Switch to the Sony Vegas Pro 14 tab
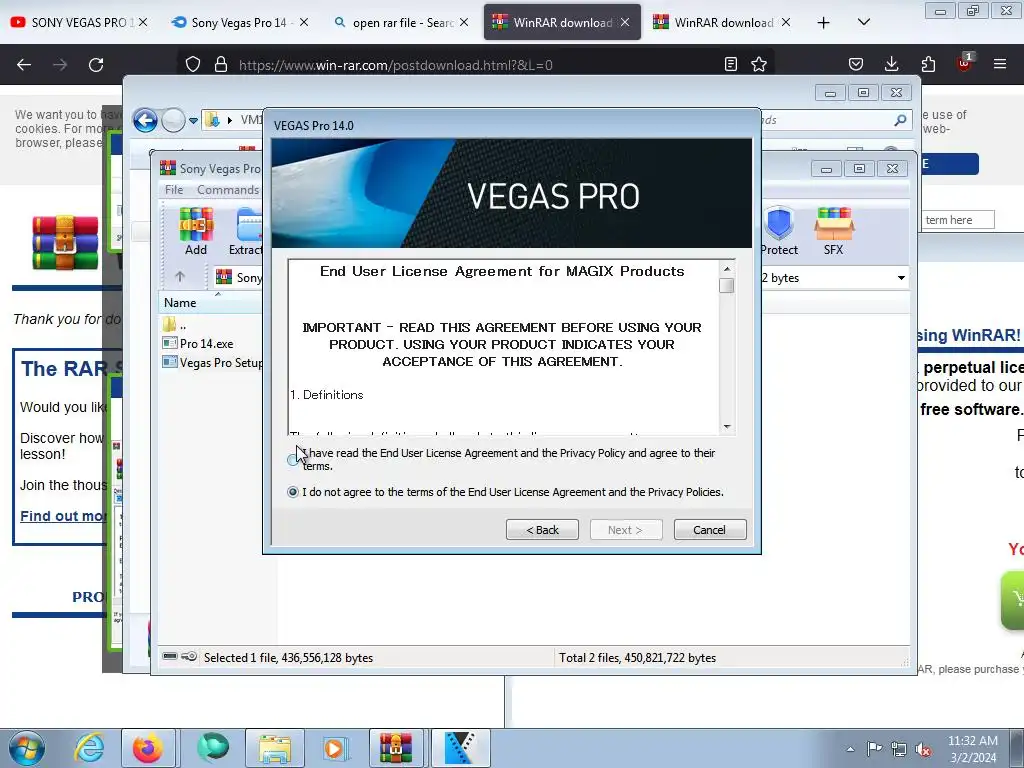Screen dimensions: 1024x768 tap(239, 22)
